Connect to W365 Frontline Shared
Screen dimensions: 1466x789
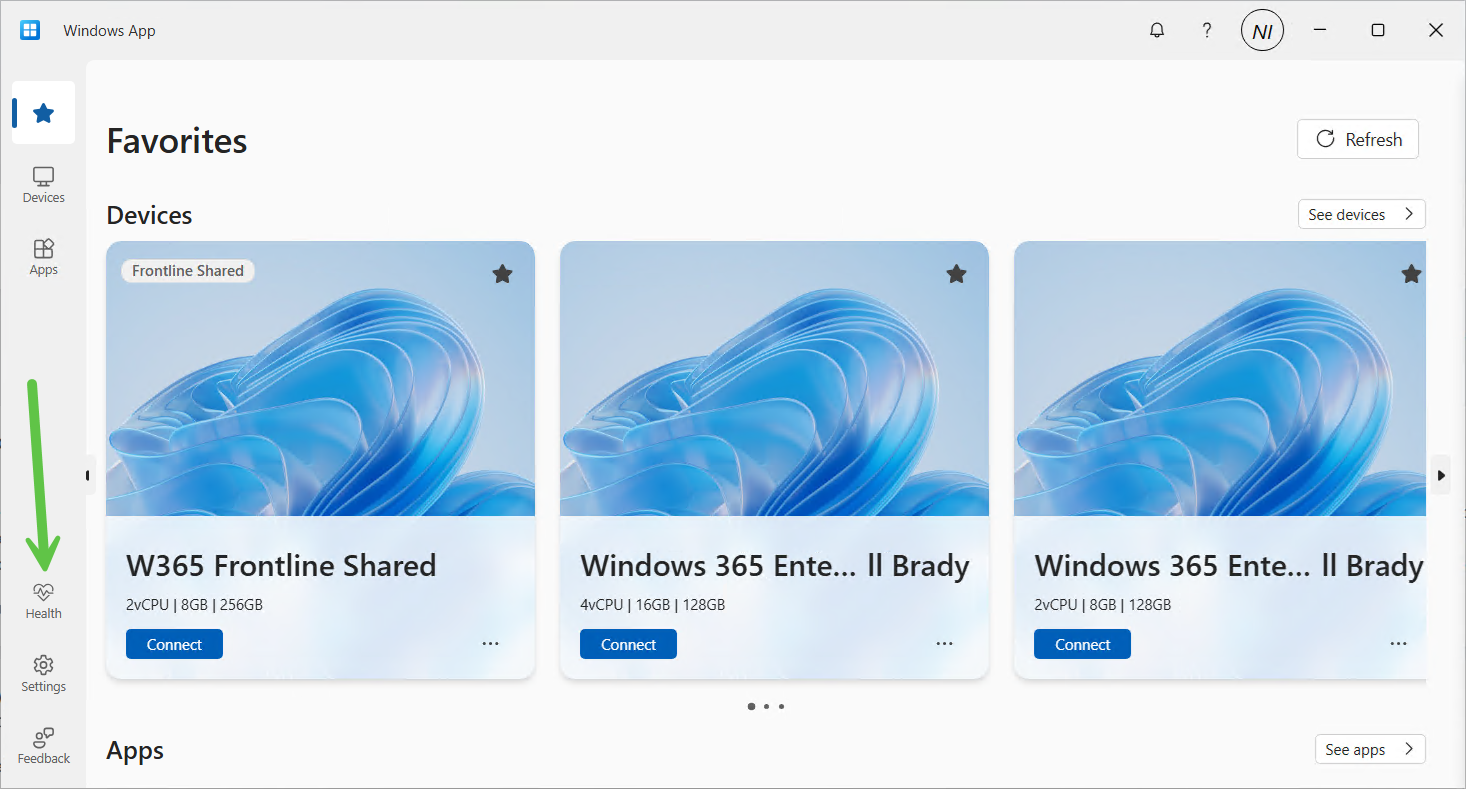[x=174, y=644]
